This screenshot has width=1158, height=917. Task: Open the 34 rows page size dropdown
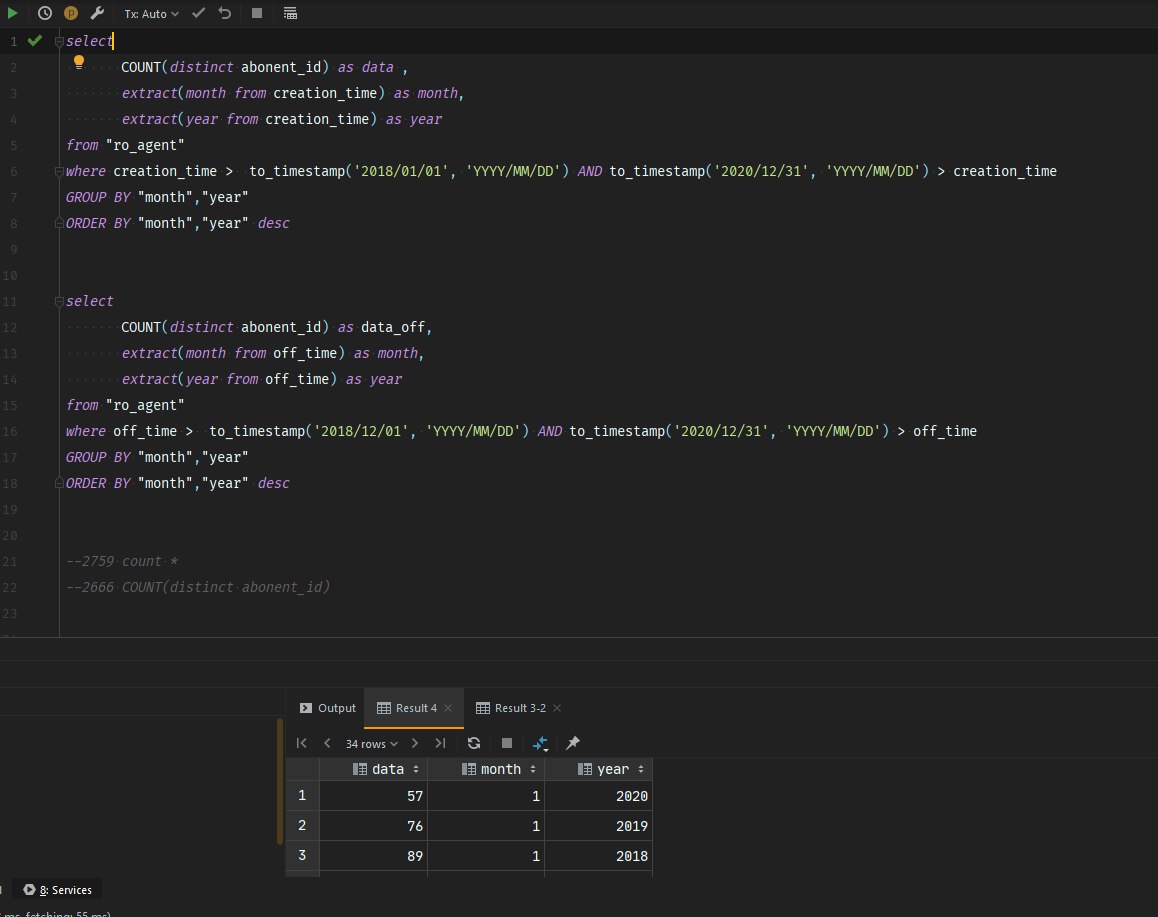(371, 744)
